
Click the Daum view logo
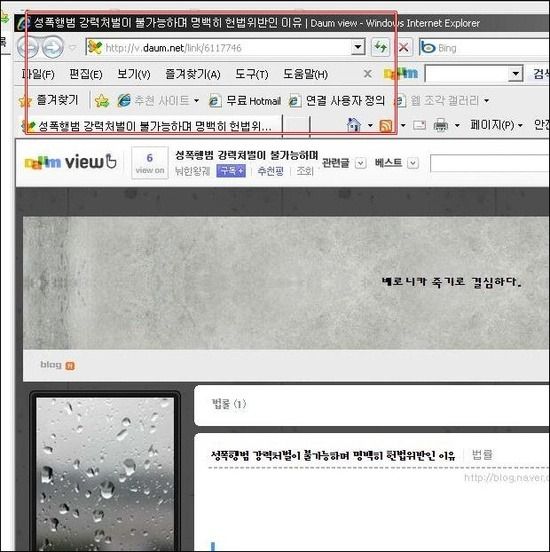click(x=70, y=162)
